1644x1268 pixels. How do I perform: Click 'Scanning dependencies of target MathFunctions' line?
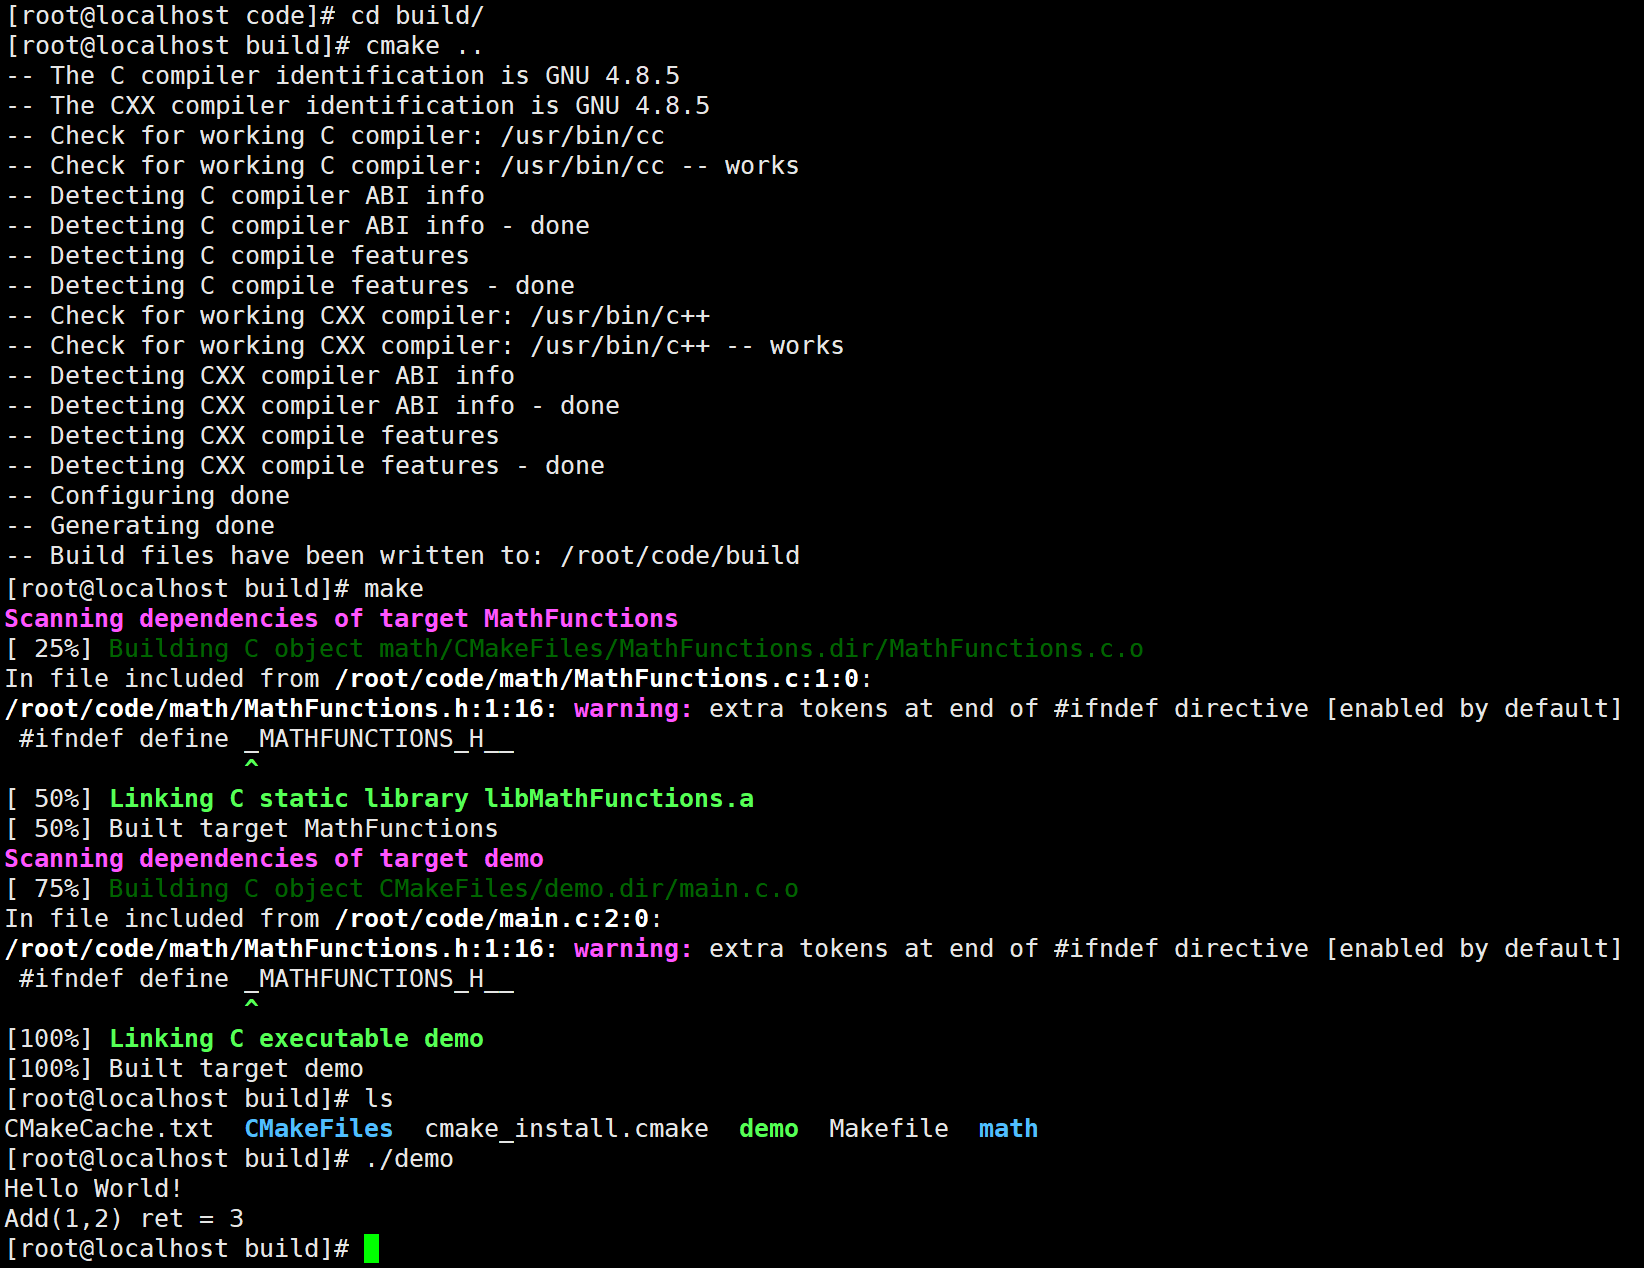pyautogui.click(x=341, y=619)
